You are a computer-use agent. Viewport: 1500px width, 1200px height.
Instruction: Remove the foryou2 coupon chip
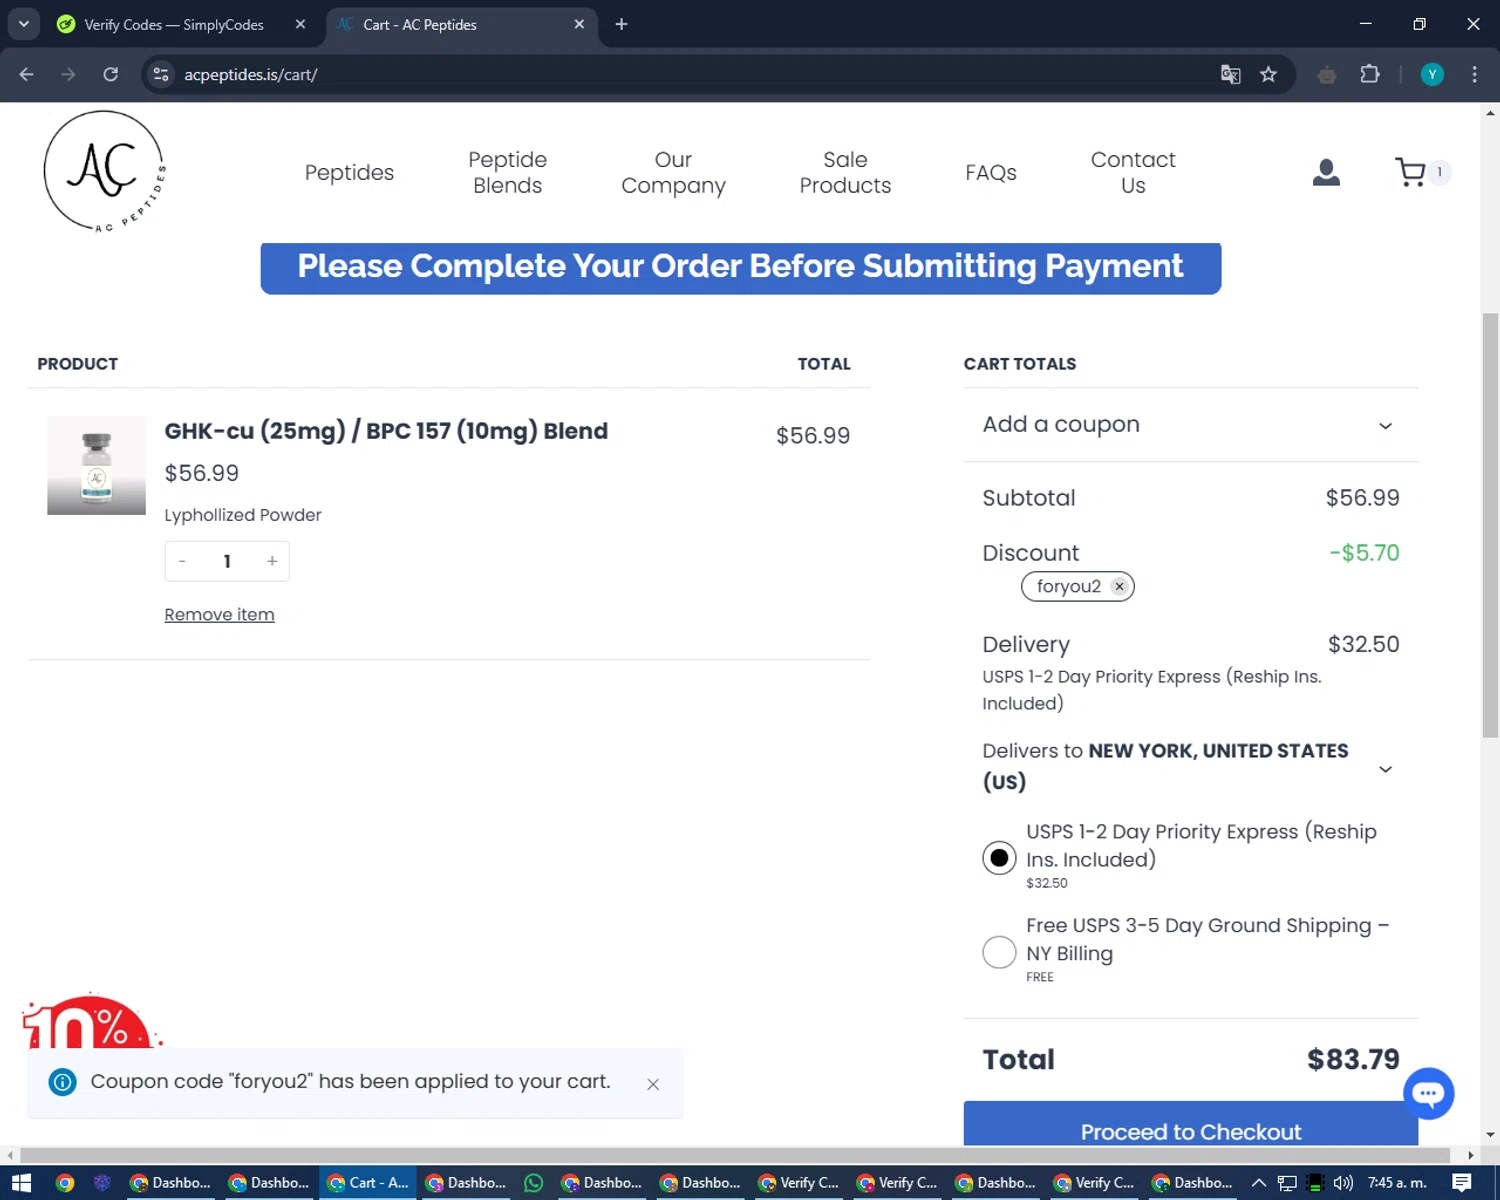point(1120,587)
